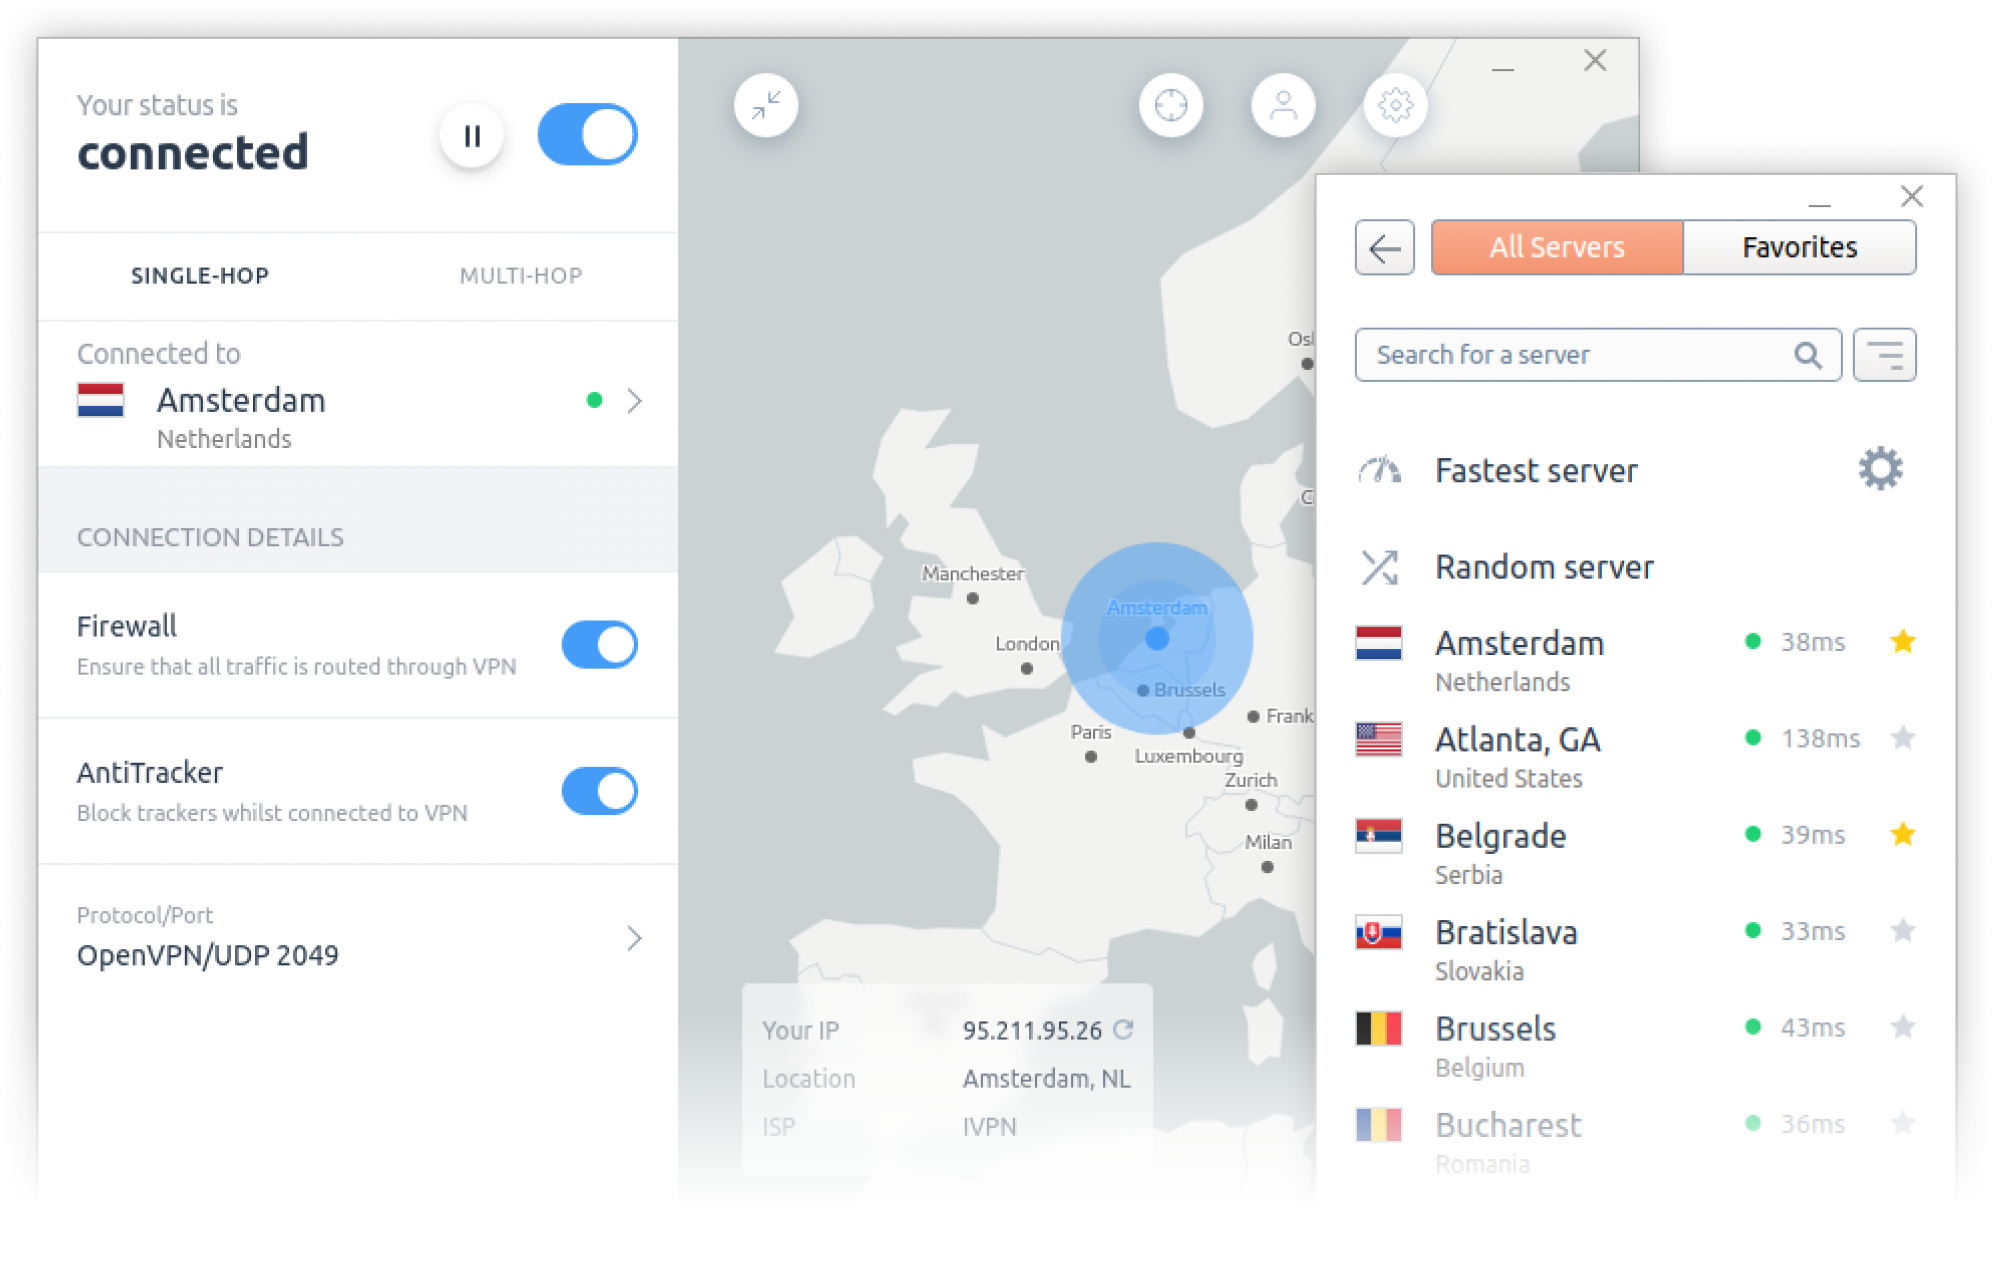This screenshot has height=1280, width=1992.
Task: Favorite Bucharest with its star
Action: click(x=1903, y=1124)
